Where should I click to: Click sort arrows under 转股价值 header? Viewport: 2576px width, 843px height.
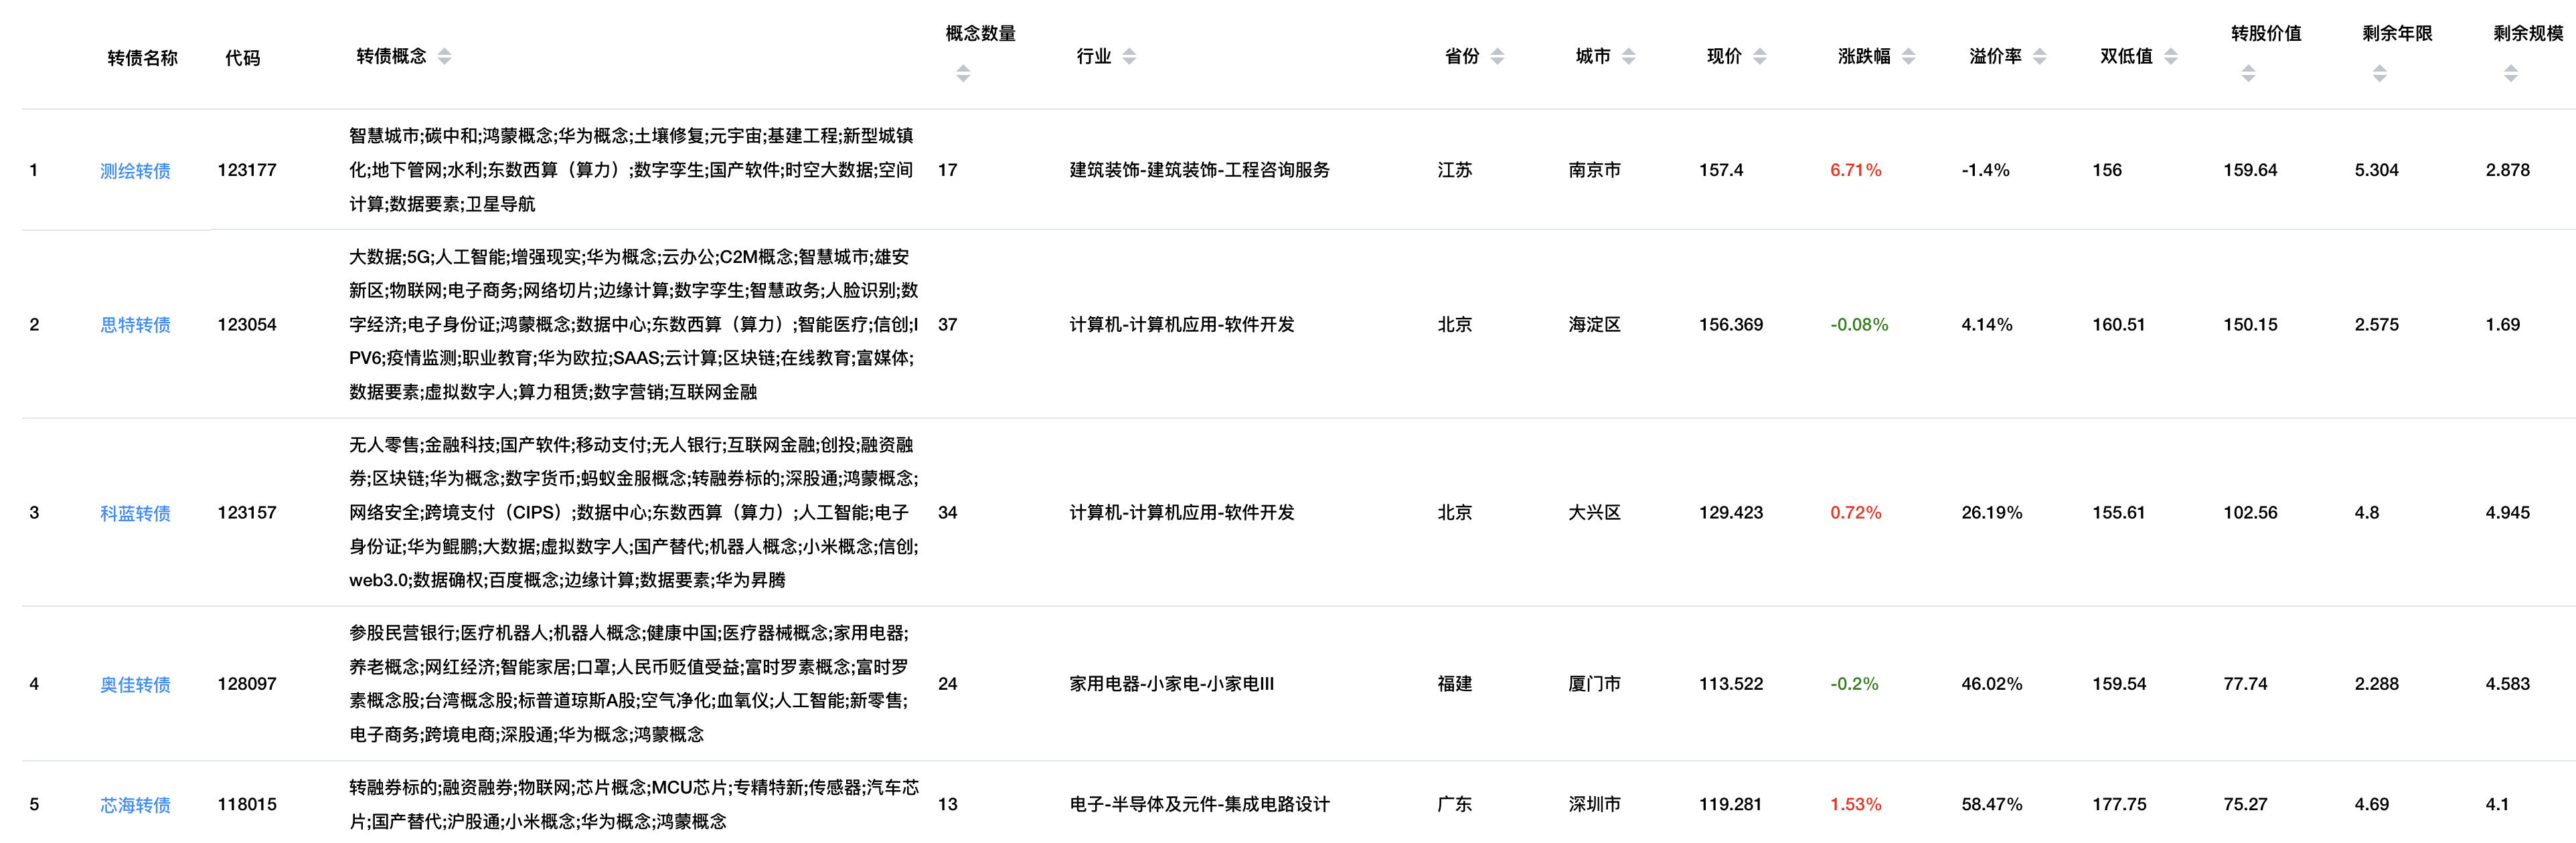[x=2248, y=73]
